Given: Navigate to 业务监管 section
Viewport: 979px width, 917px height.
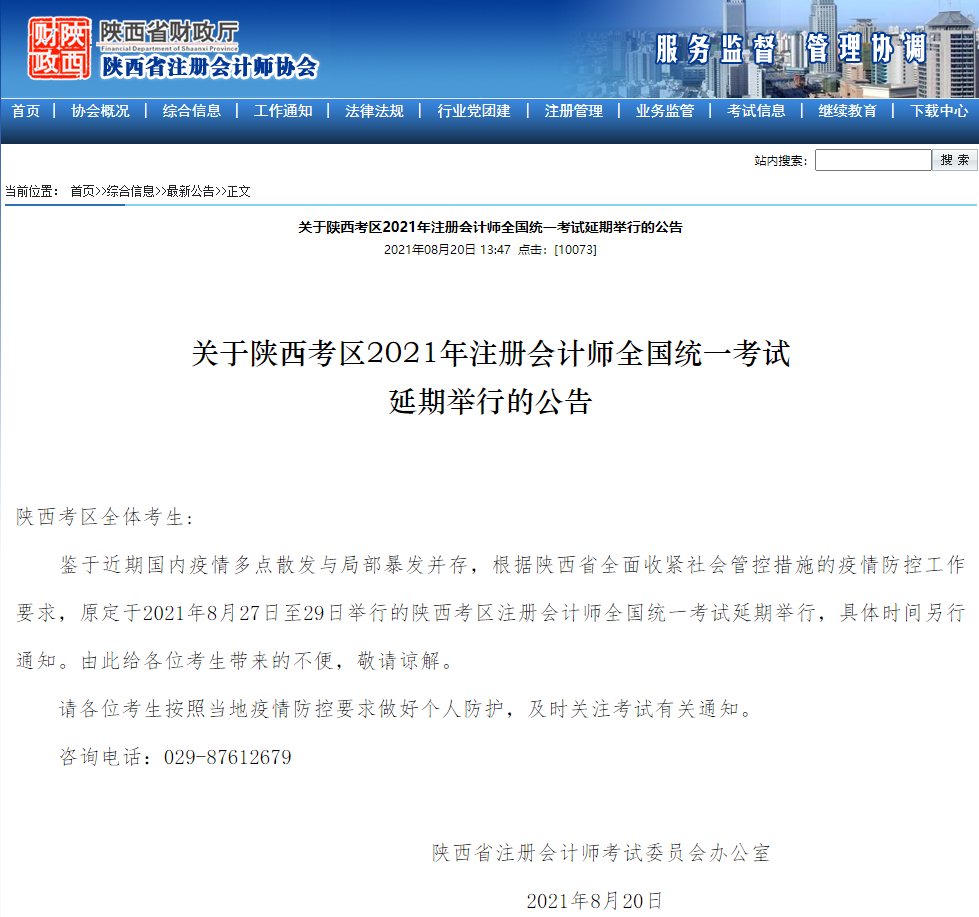Looking at the screenshot, I should pos(665,111).
